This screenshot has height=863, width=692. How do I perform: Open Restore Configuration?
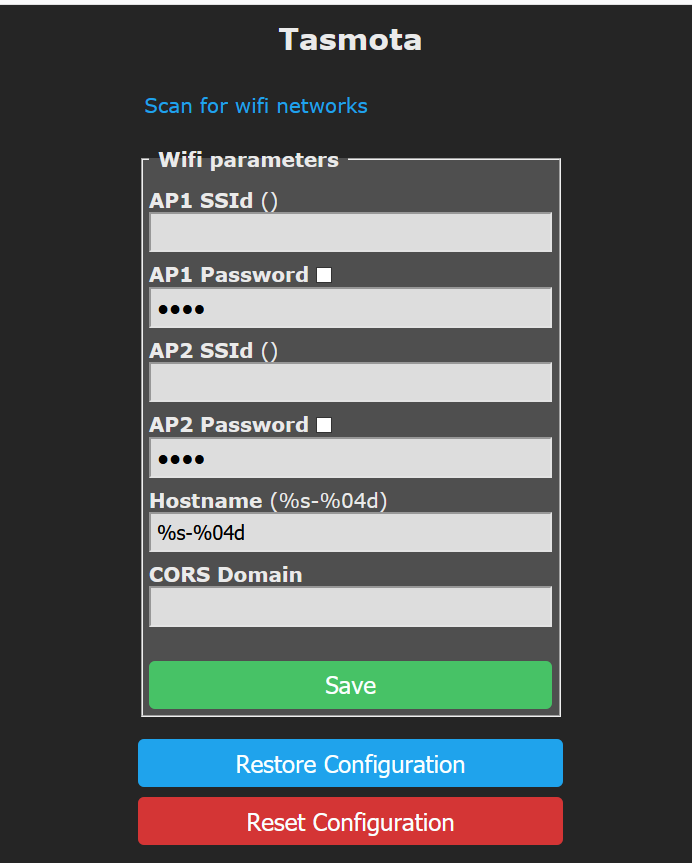click(350, 763)
